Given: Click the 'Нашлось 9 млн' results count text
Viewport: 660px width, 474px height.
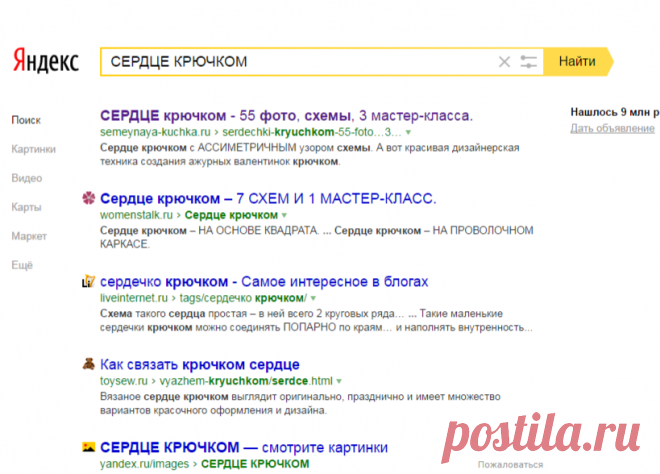Looking at the screenshot, I should tap(615, 112).
